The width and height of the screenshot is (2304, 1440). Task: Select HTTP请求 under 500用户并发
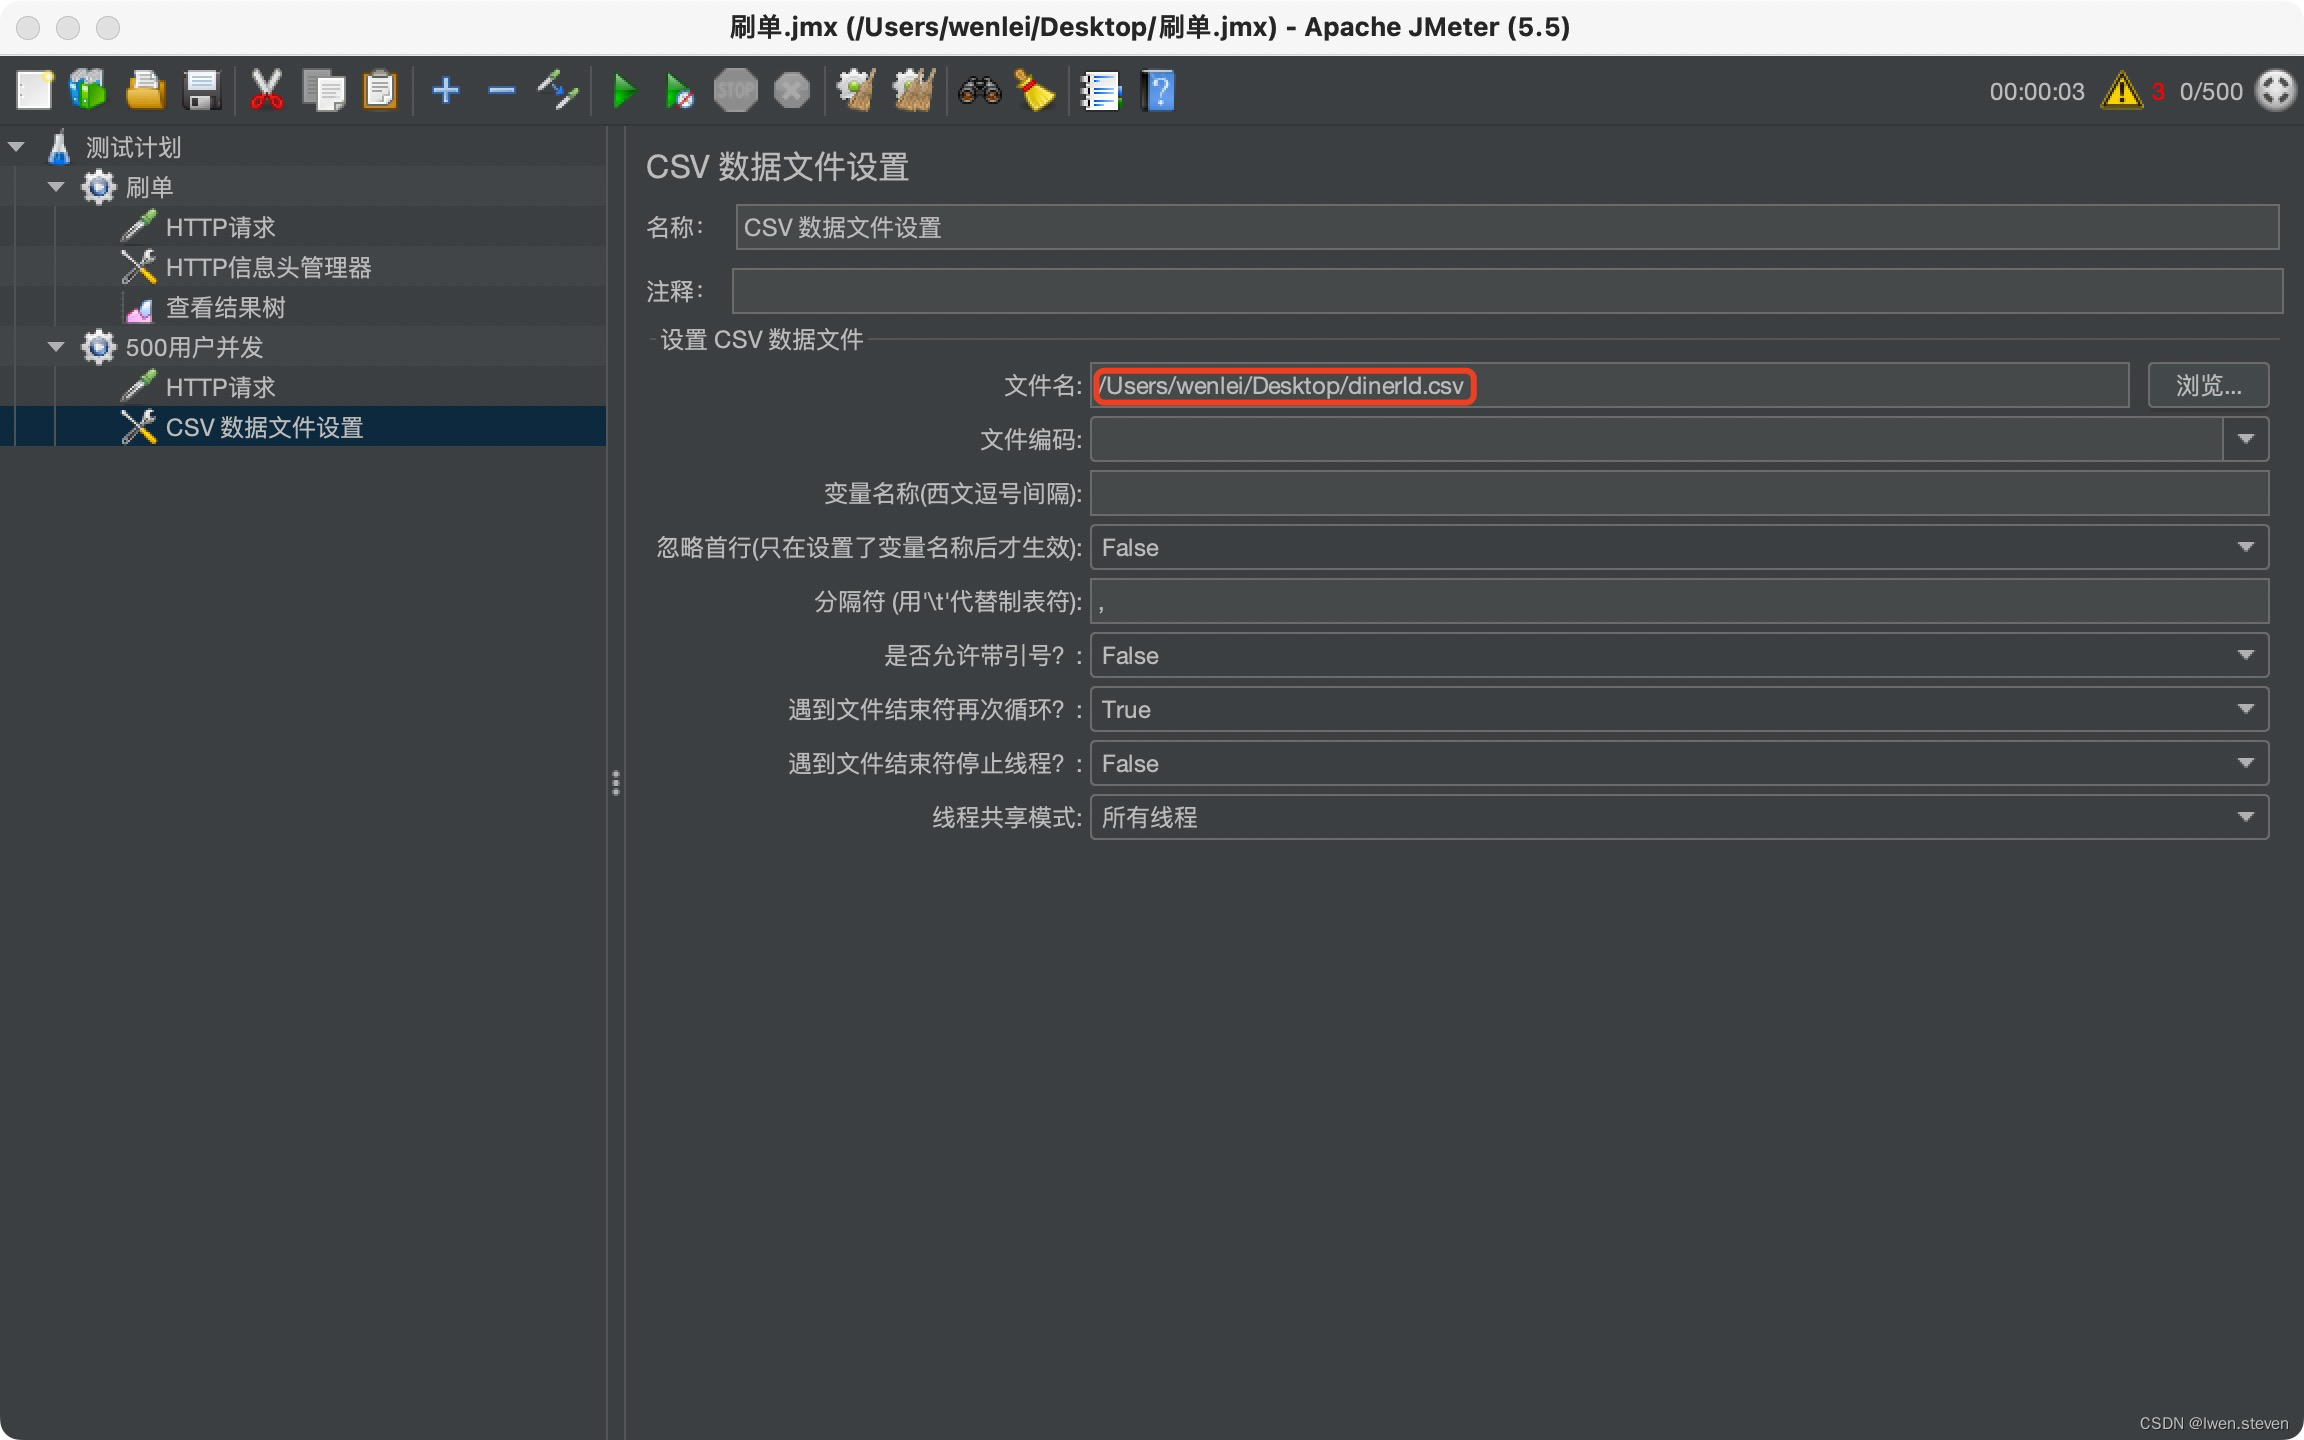coord(220,387)
